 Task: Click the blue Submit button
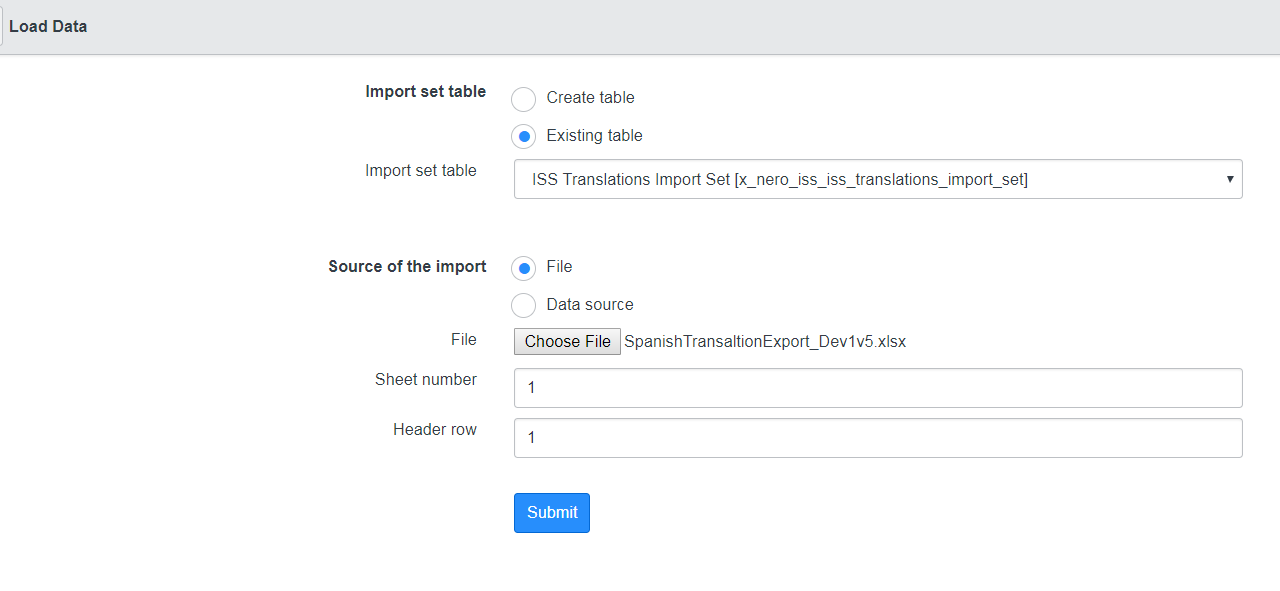pyautogui.click(x=551, y=513)
